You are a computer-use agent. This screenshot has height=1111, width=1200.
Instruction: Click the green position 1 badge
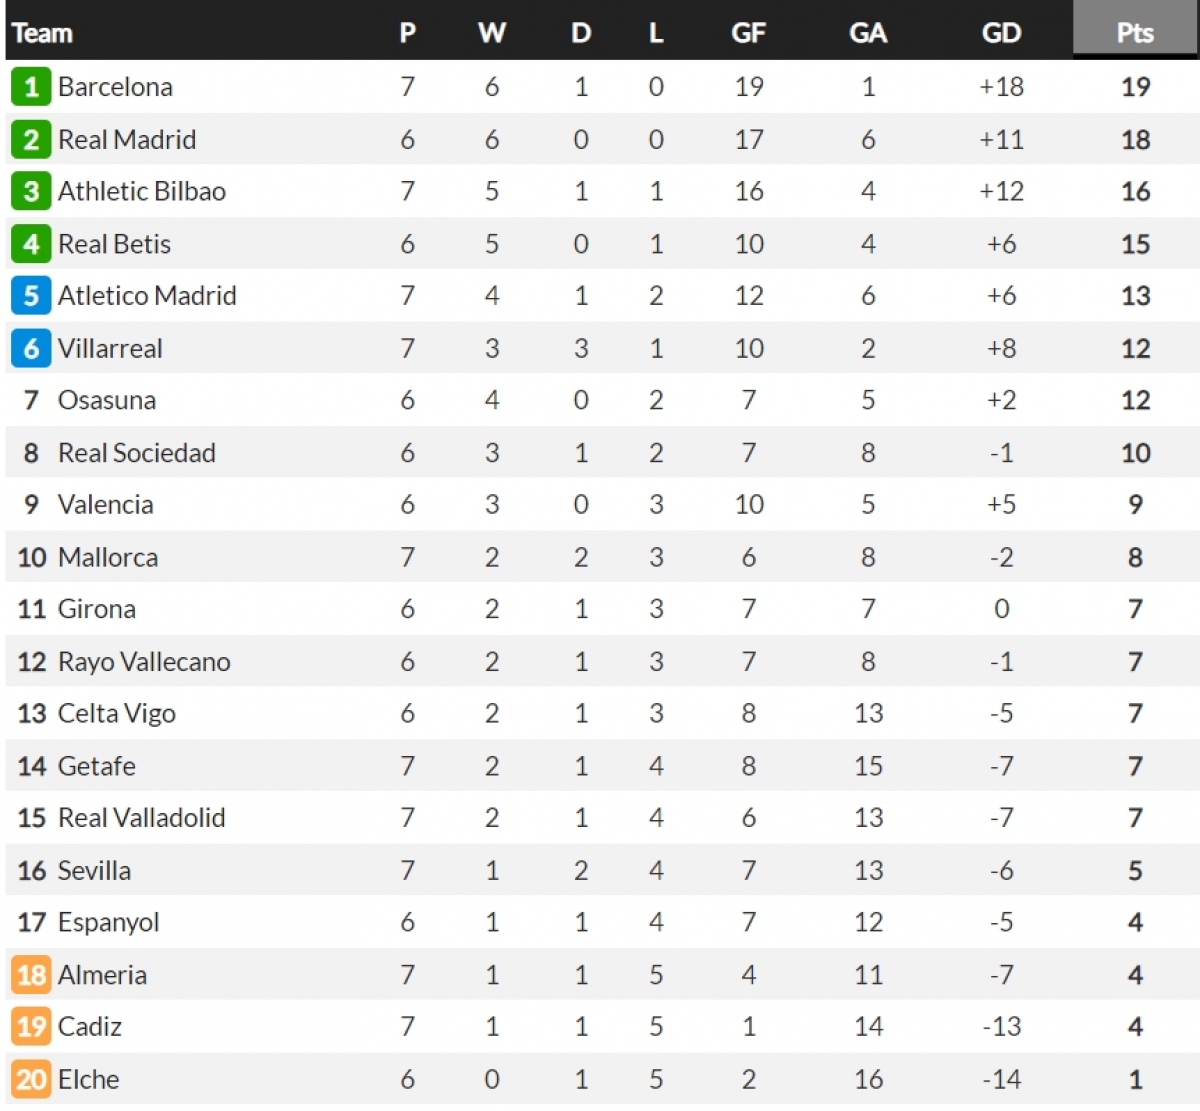pos(31,87)
